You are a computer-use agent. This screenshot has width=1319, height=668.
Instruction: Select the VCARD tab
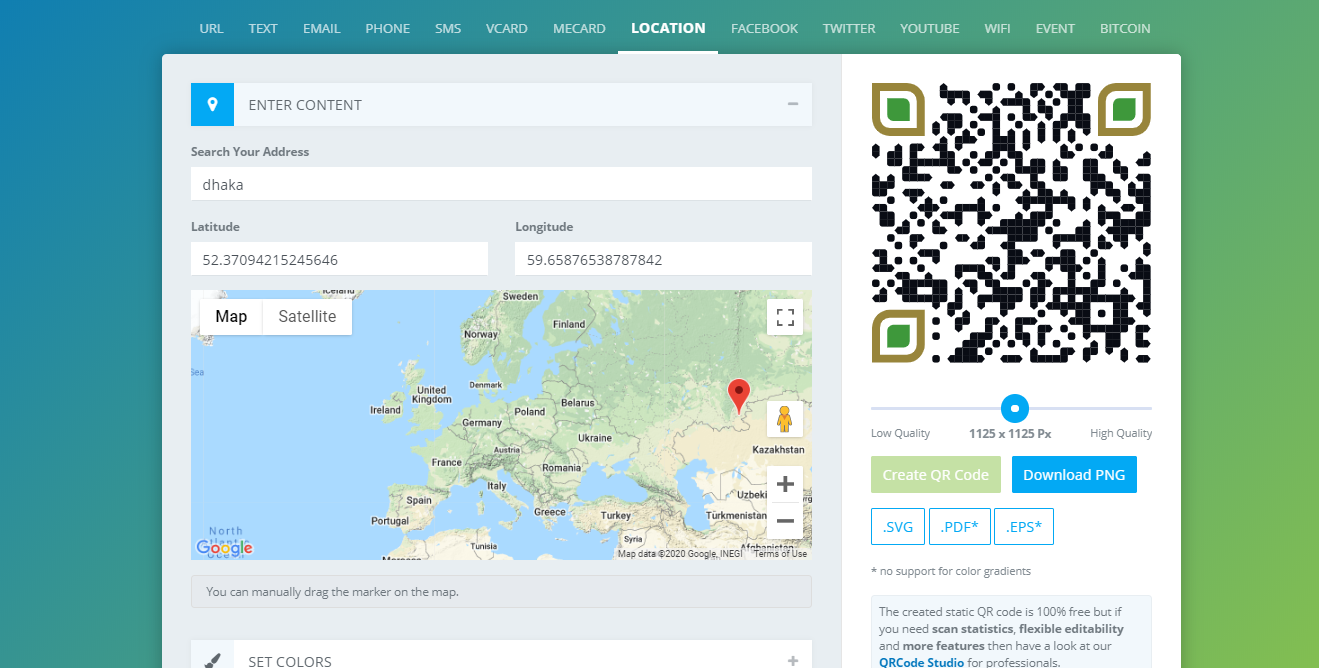click(x=507, y=28)
